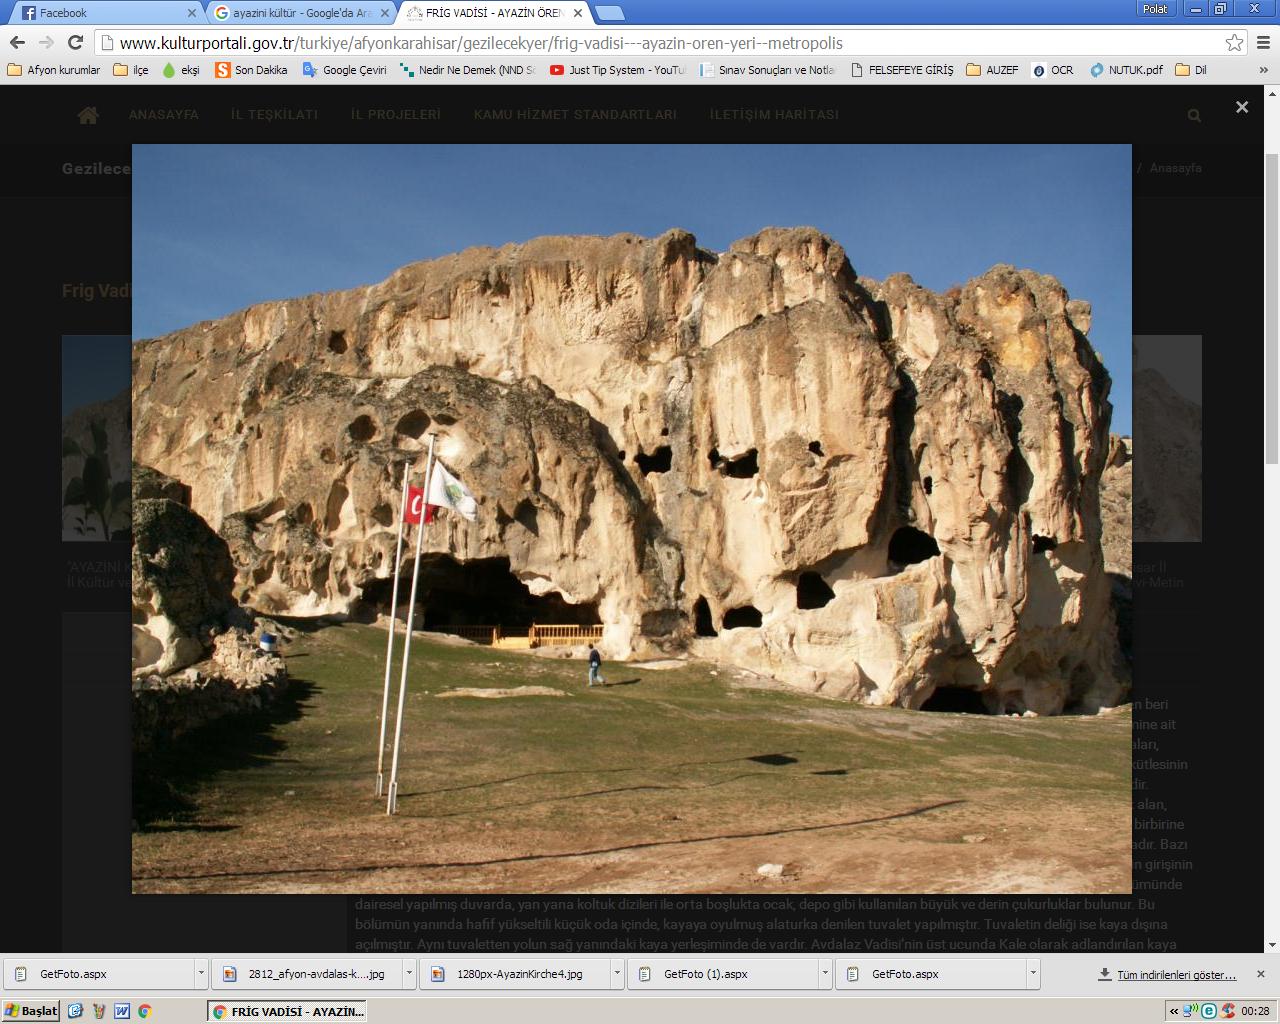
Task: Click the browser back arrow
Action: point(17,42)
